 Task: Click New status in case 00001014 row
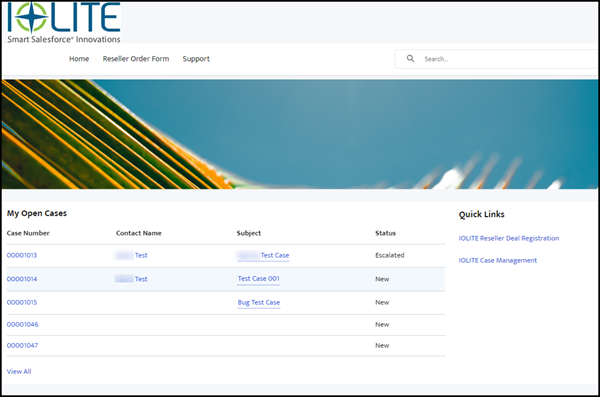click(382, 279)
